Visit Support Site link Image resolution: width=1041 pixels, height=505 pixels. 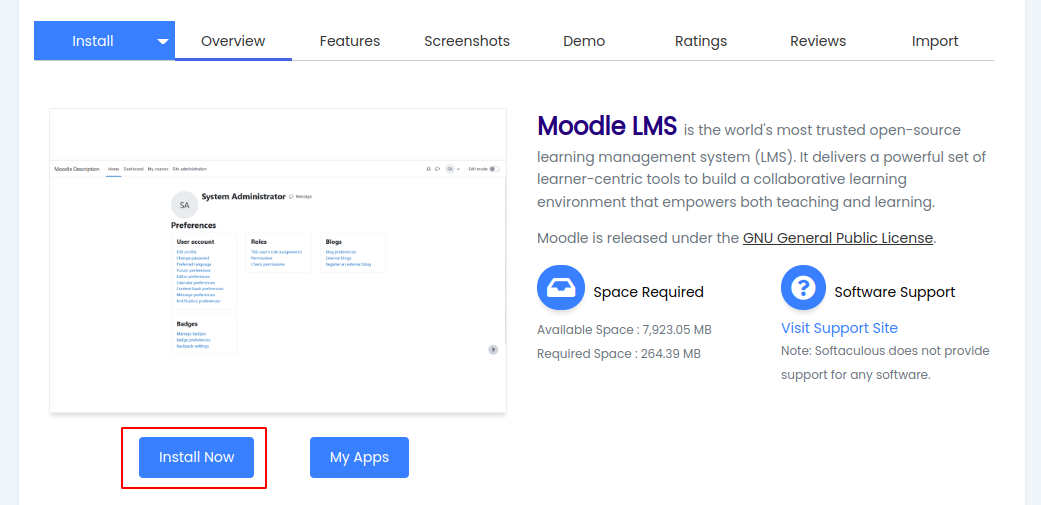pos(839,328)
